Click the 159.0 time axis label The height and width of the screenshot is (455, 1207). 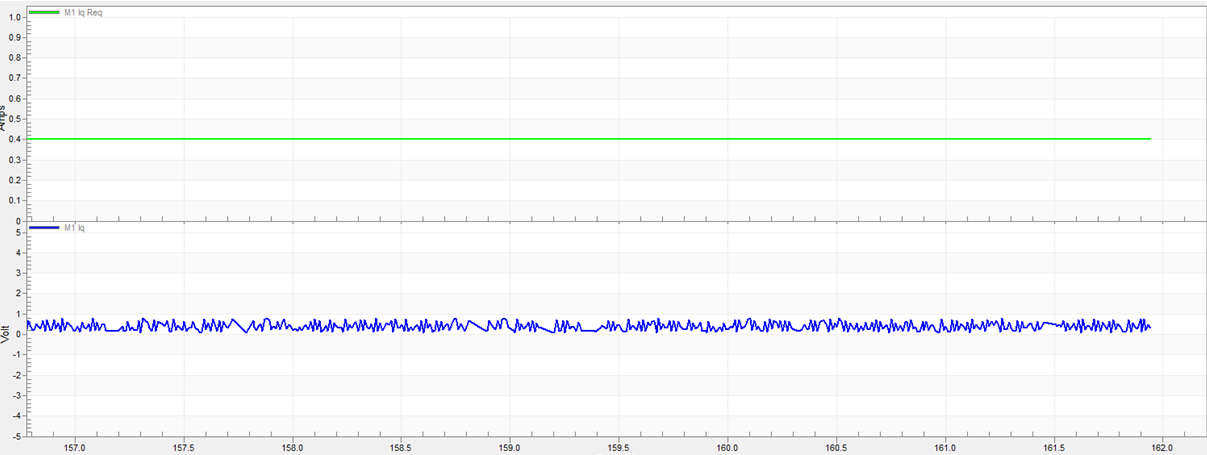pyautogui.click(x=509, y=448)
